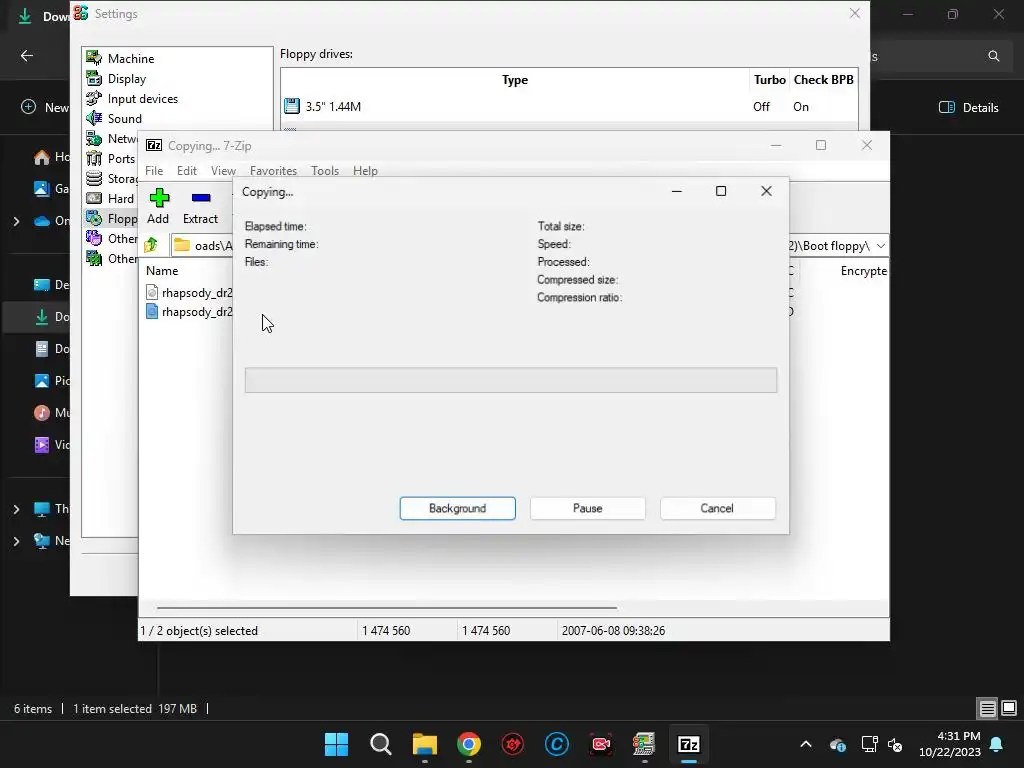1024x768 pixels.
Task: Open the blue C app on taskbar
Action: (x=557, y=744)
